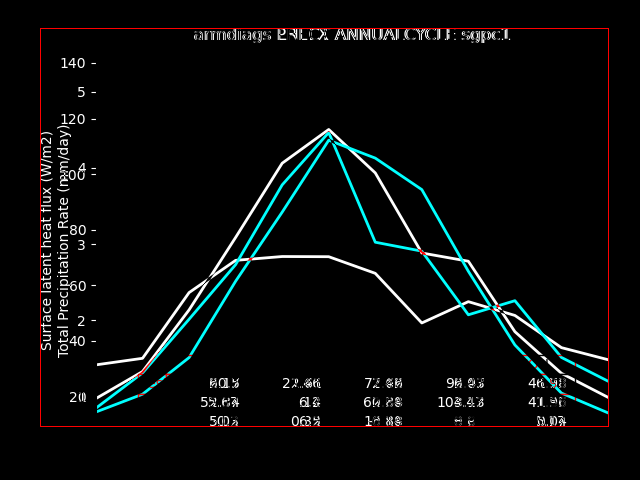
Task: Click the "3" precipitation tick label
Action: 81,244
